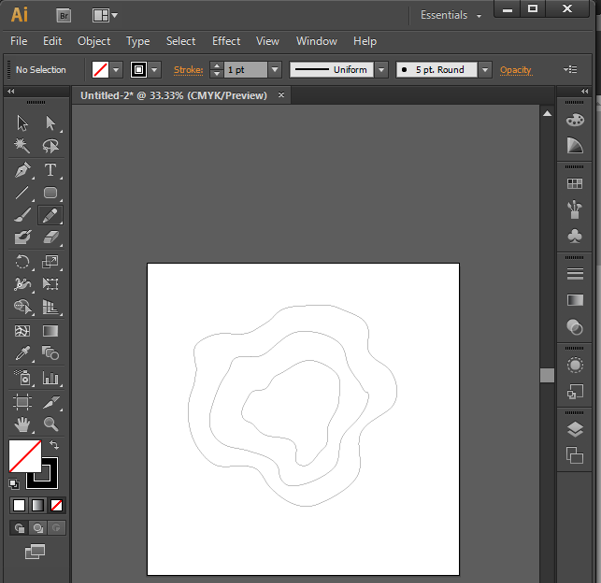
Task: Select the Type tool
Action: tap(50, 170)
